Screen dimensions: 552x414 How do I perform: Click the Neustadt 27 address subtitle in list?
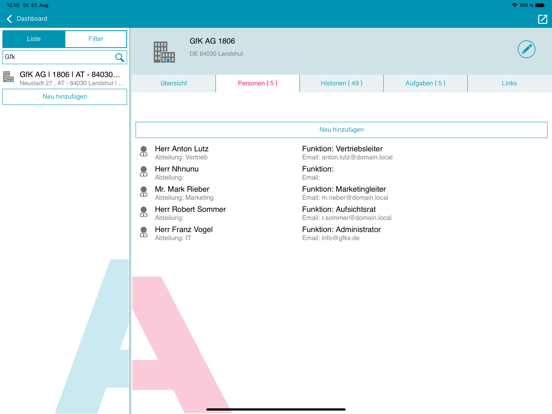(x=72, y=83)
